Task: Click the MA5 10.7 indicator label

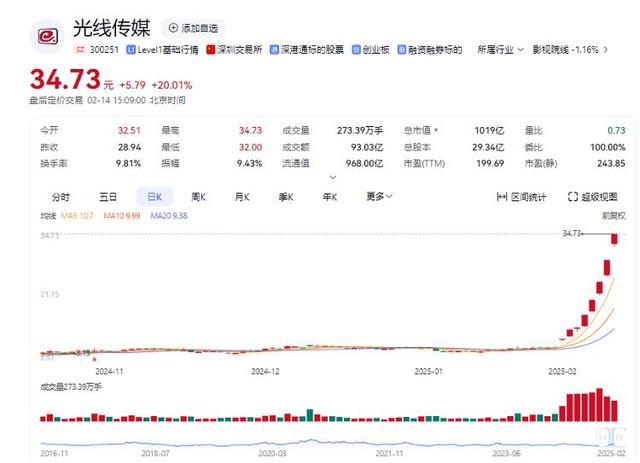Action: (x=77, y=216)
